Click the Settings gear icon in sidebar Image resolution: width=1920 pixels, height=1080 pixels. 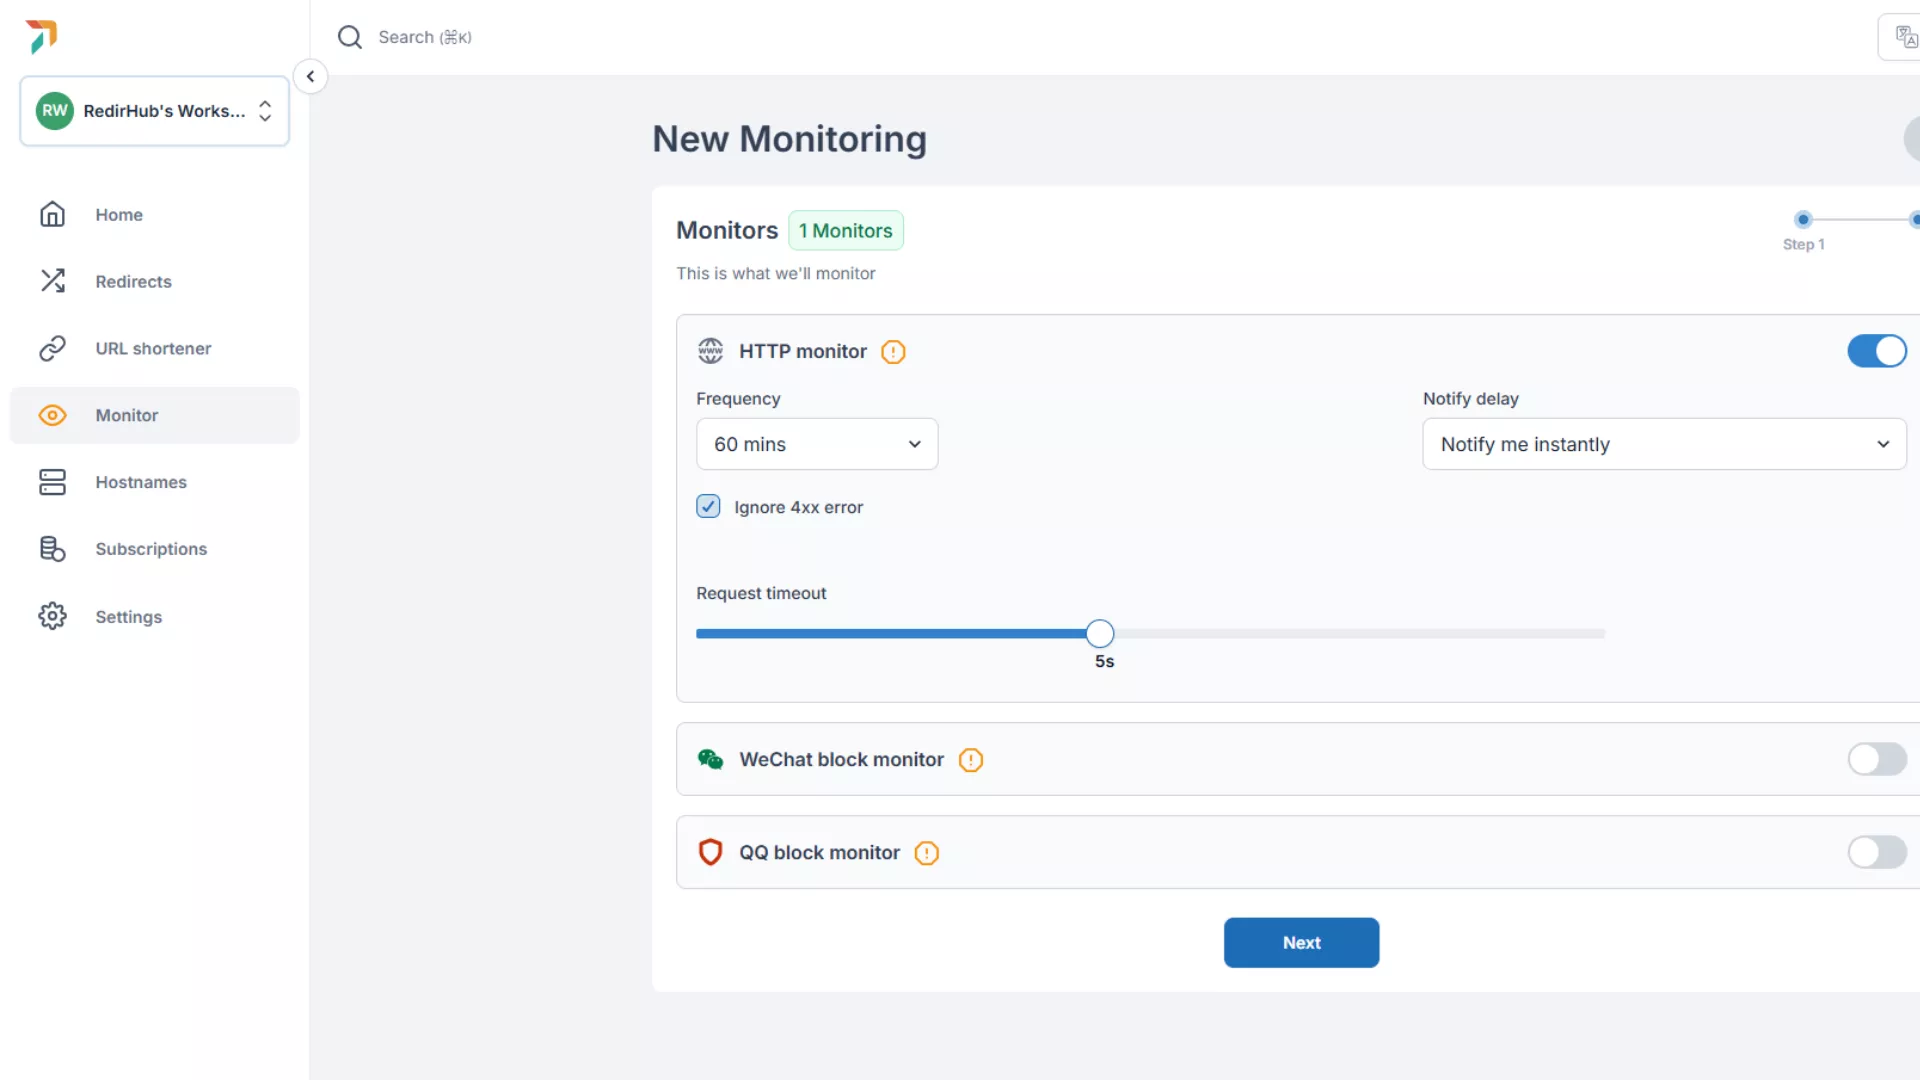52,616
